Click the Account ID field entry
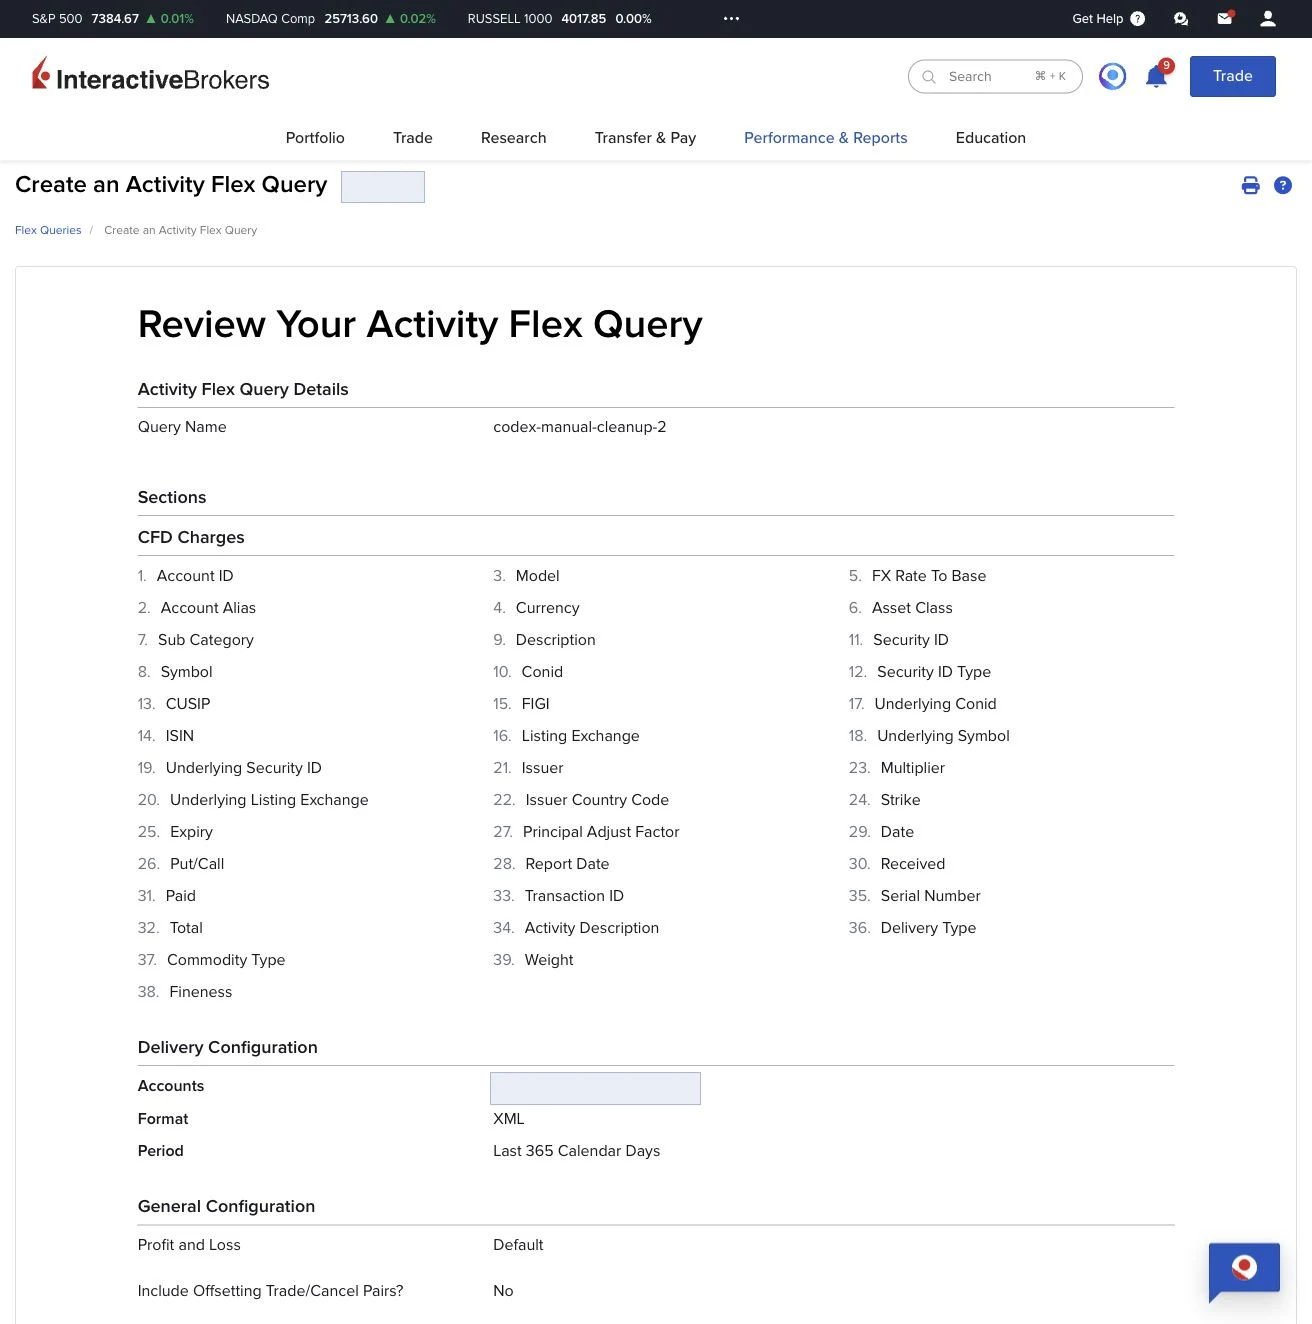The height and width of the screenshot is (1324, 1312). tap(195, 576)
